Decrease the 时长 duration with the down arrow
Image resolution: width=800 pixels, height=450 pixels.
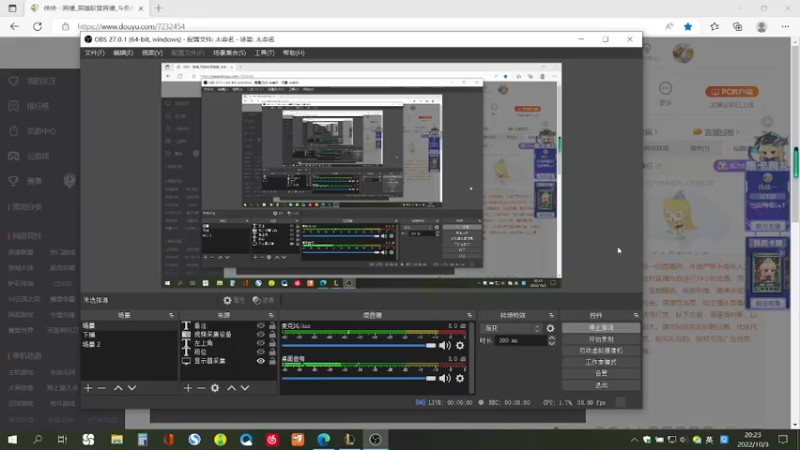click(552, 343)
